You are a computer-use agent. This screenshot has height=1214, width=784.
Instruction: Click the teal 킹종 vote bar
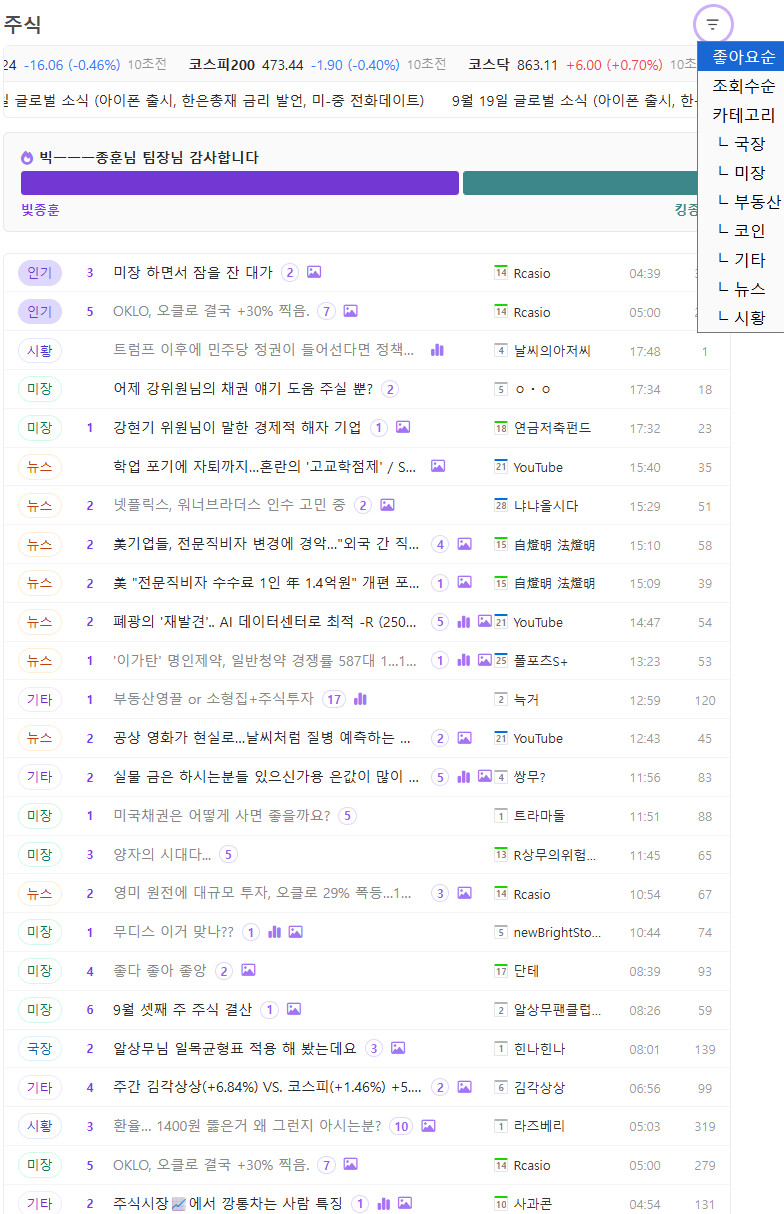pyautogui.click(x=580, y=183)
